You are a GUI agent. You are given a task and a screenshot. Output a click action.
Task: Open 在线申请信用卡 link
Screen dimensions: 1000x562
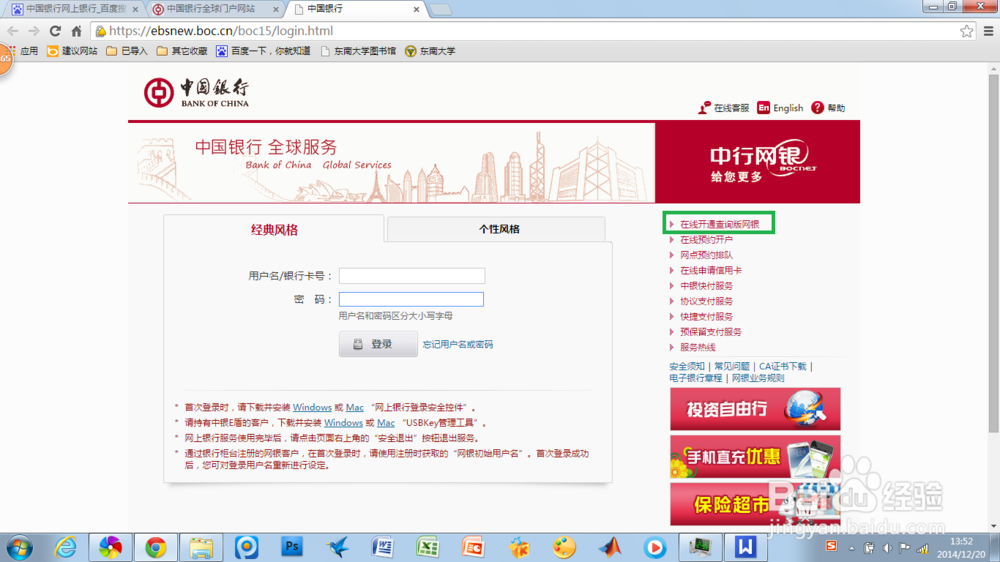click(x=710, y=270)
